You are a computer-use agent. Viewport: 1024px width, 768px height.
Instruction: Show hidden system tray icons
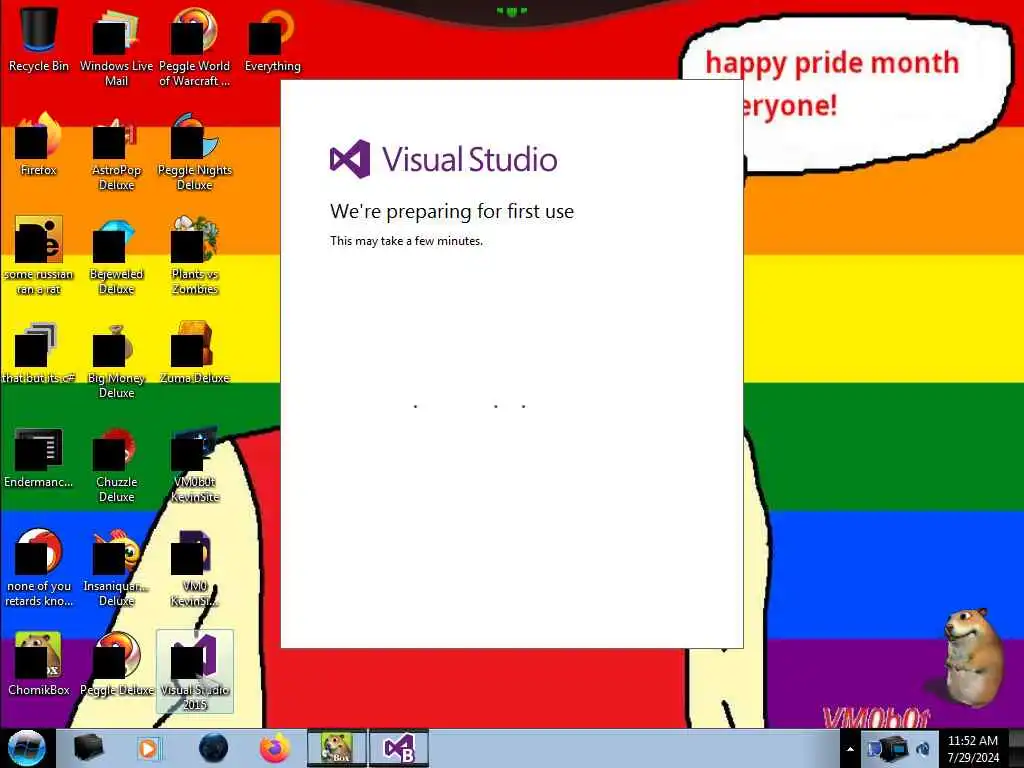[850, 749]
